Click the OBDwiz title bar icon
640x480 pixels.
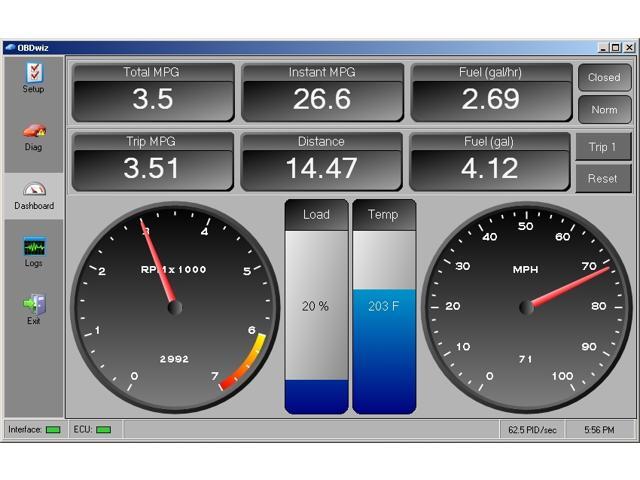pyautogui.click(x=10, y=47)
